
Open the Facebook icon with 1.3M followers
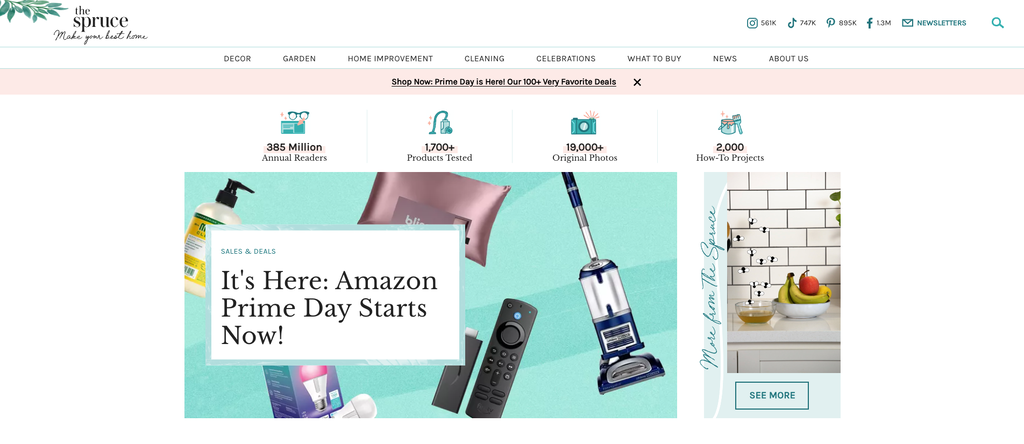point(869,23)
